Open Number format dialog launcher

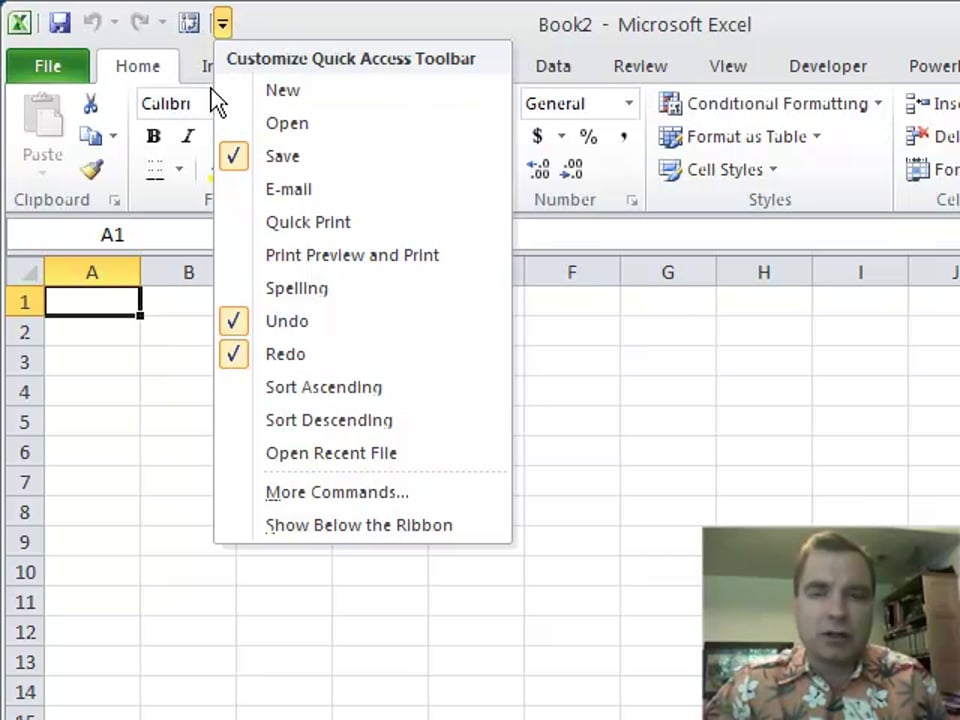click(632, 200)
